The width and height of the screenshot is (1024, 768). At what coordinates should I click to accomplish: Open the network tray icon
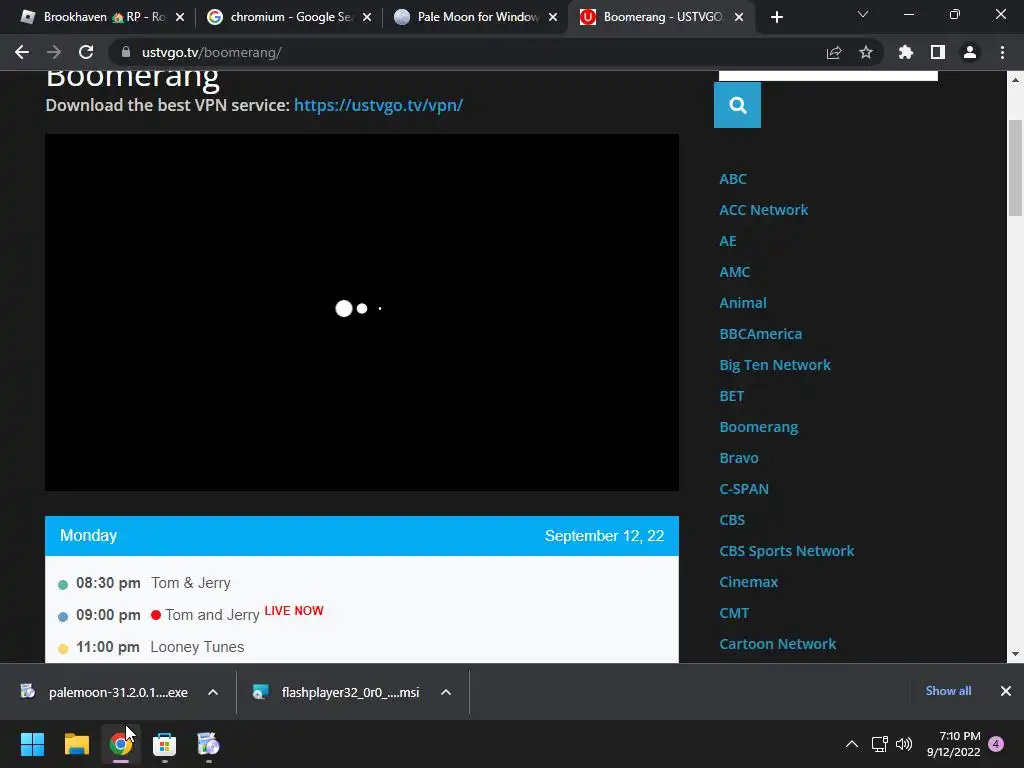tap(880, 744)
